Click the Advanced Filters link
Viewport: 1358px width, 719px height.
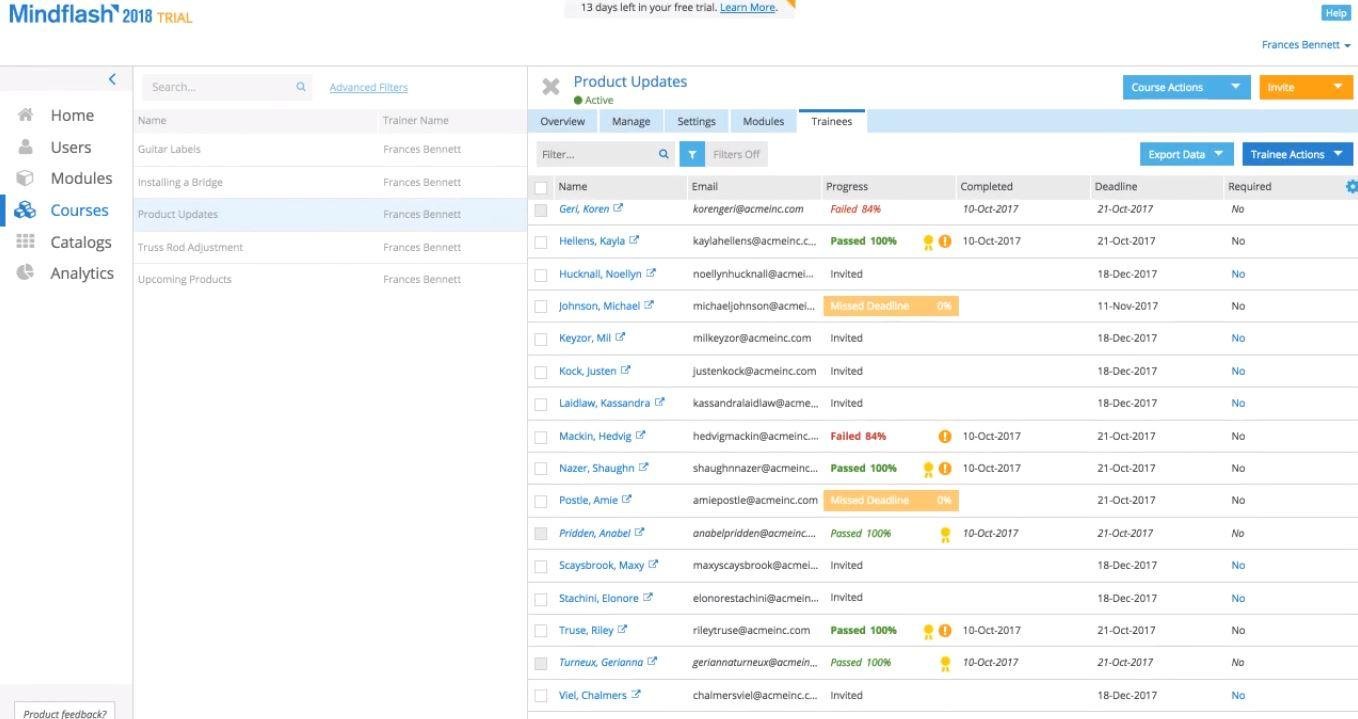click(x=368, y=87)
